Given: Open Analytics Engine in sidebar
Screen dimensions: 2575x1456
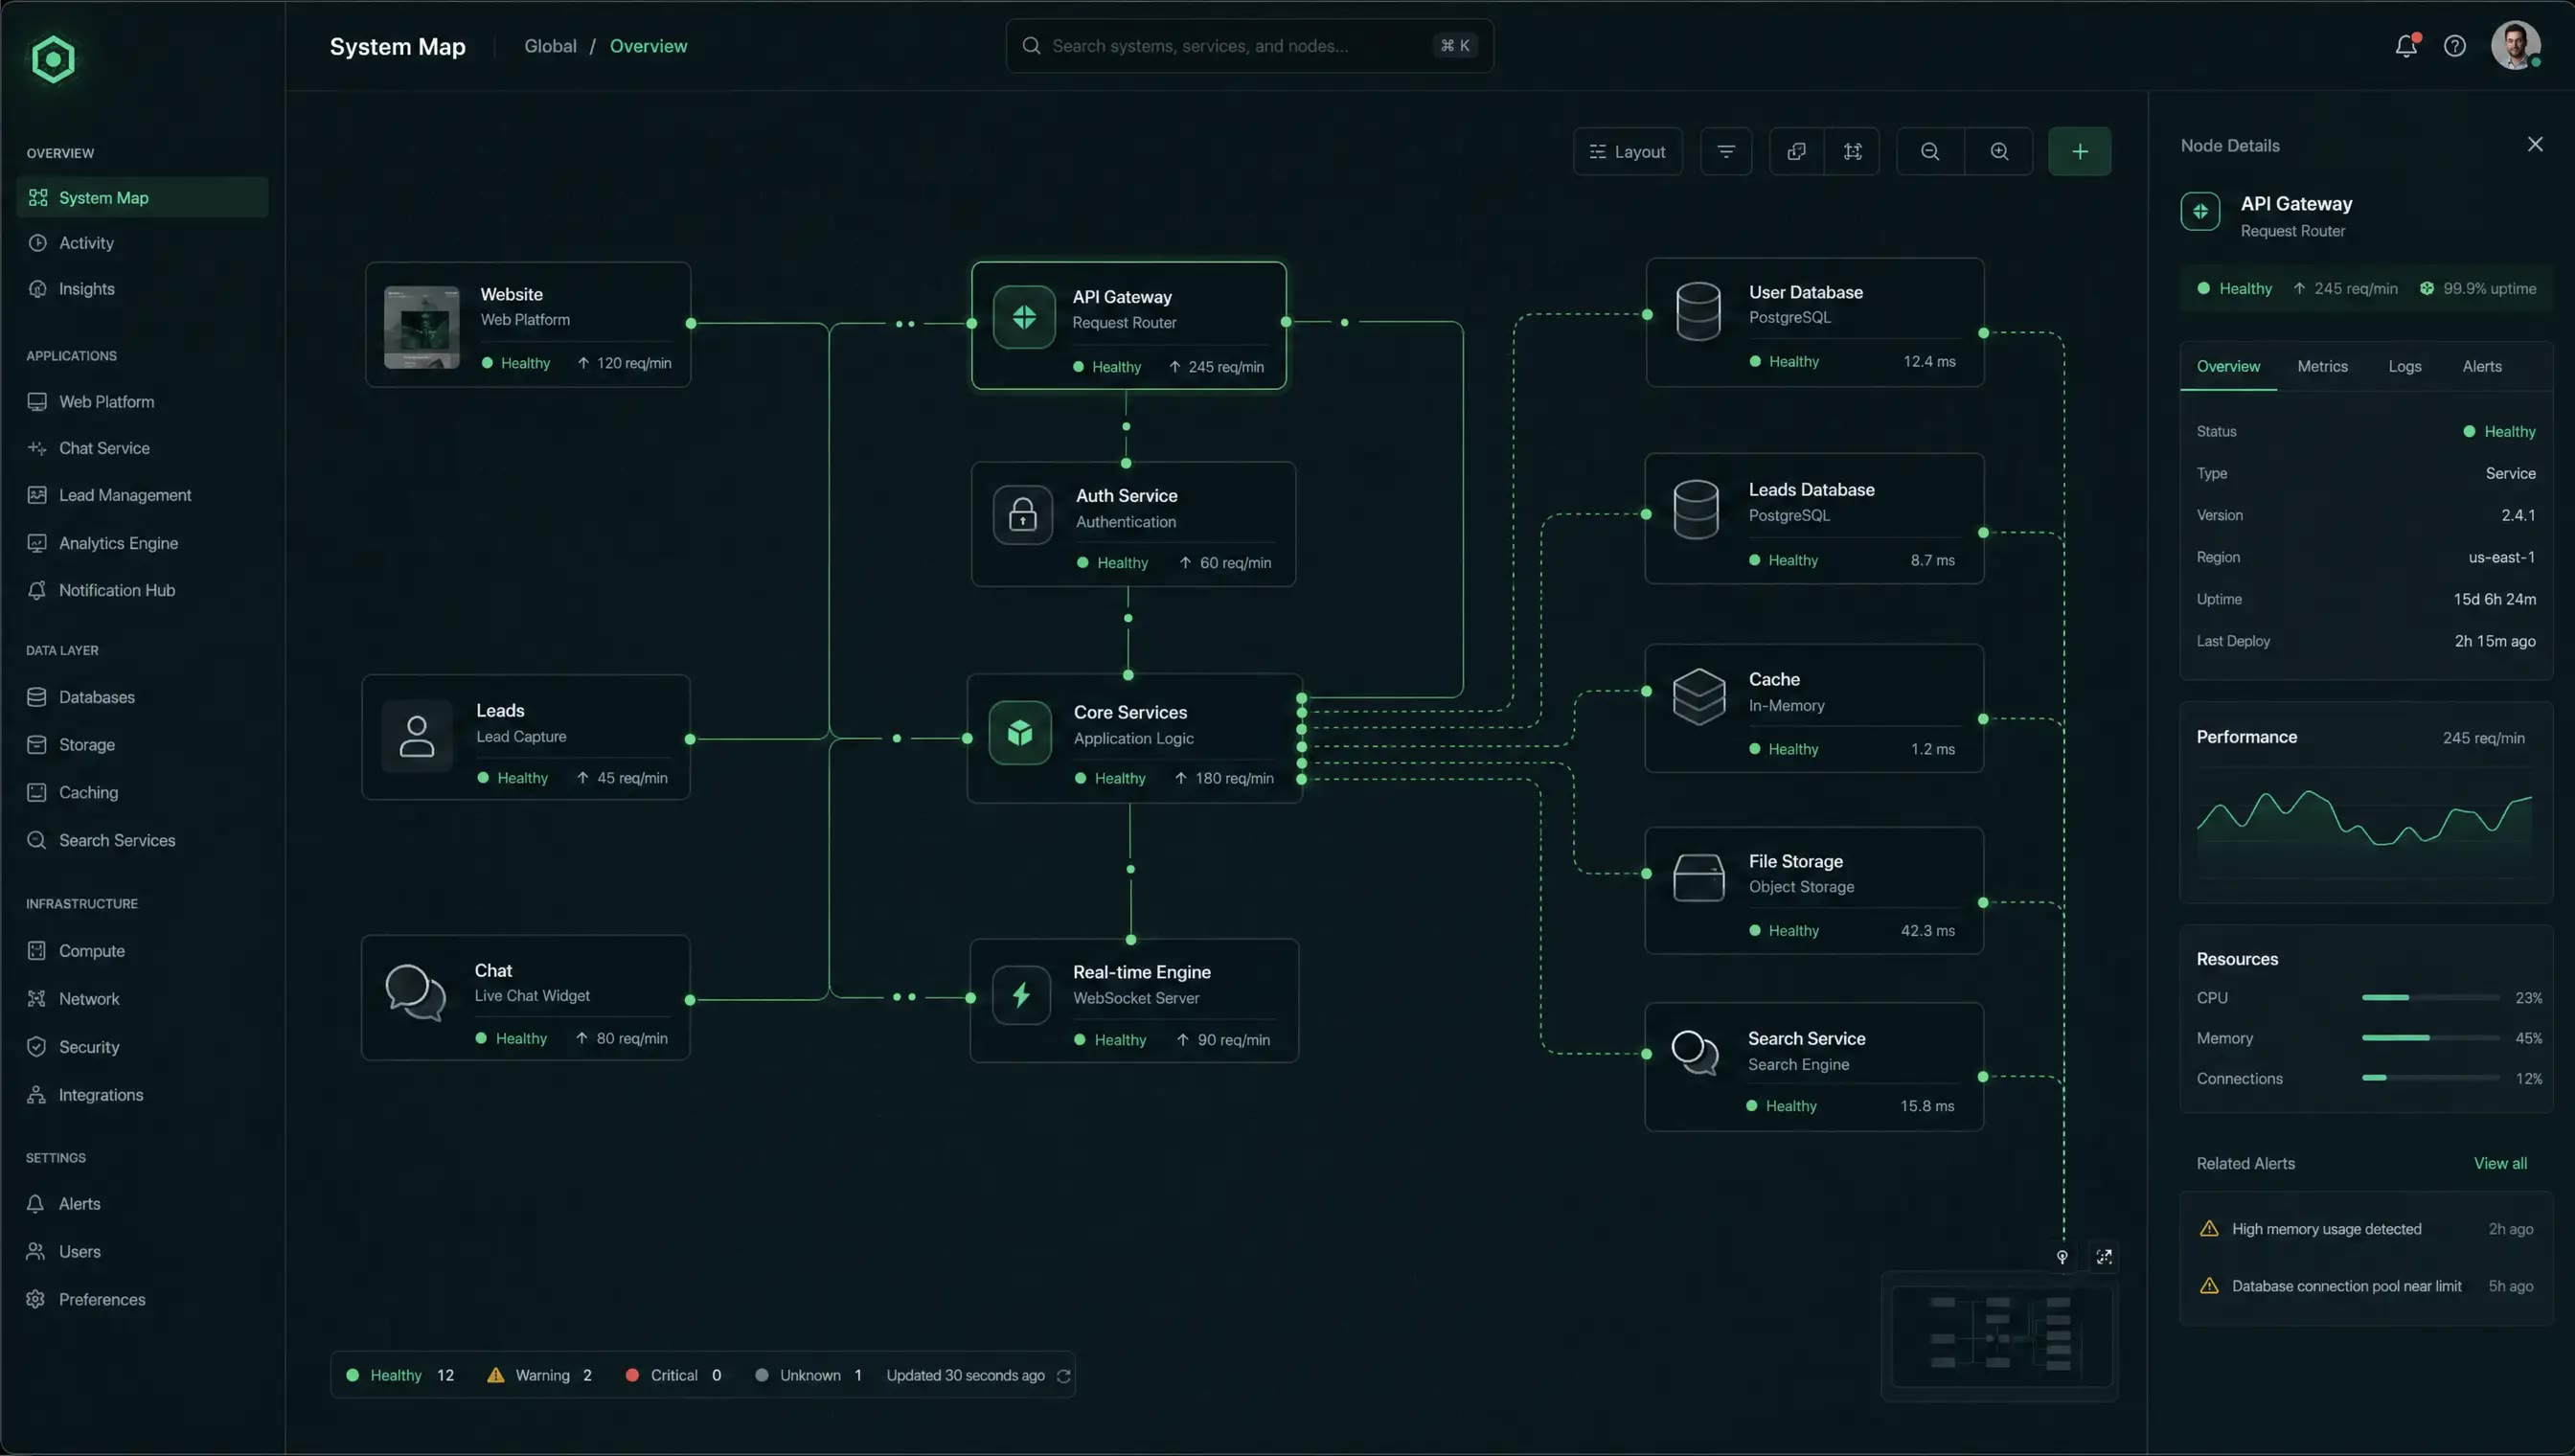Looking at the screenshot, I should pos(142,544).
